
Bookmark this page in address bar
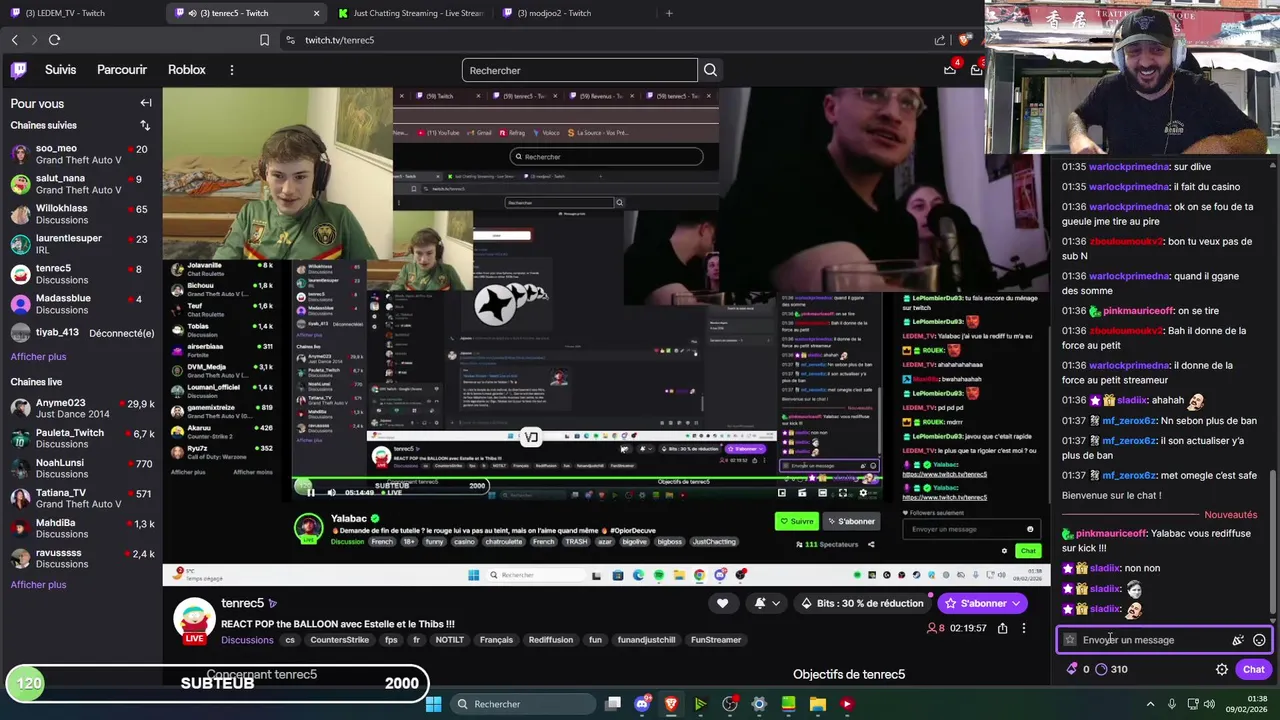click(x=264, y=40)
